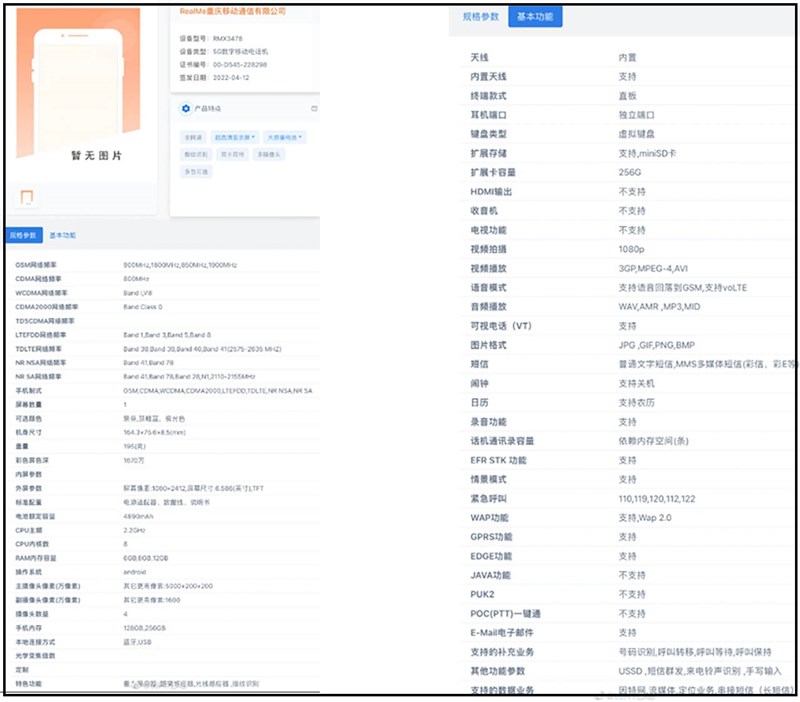Select body size value 164.3×75.6×8.5(mm)
800x702 pixels.
click(x=155, y=432)
